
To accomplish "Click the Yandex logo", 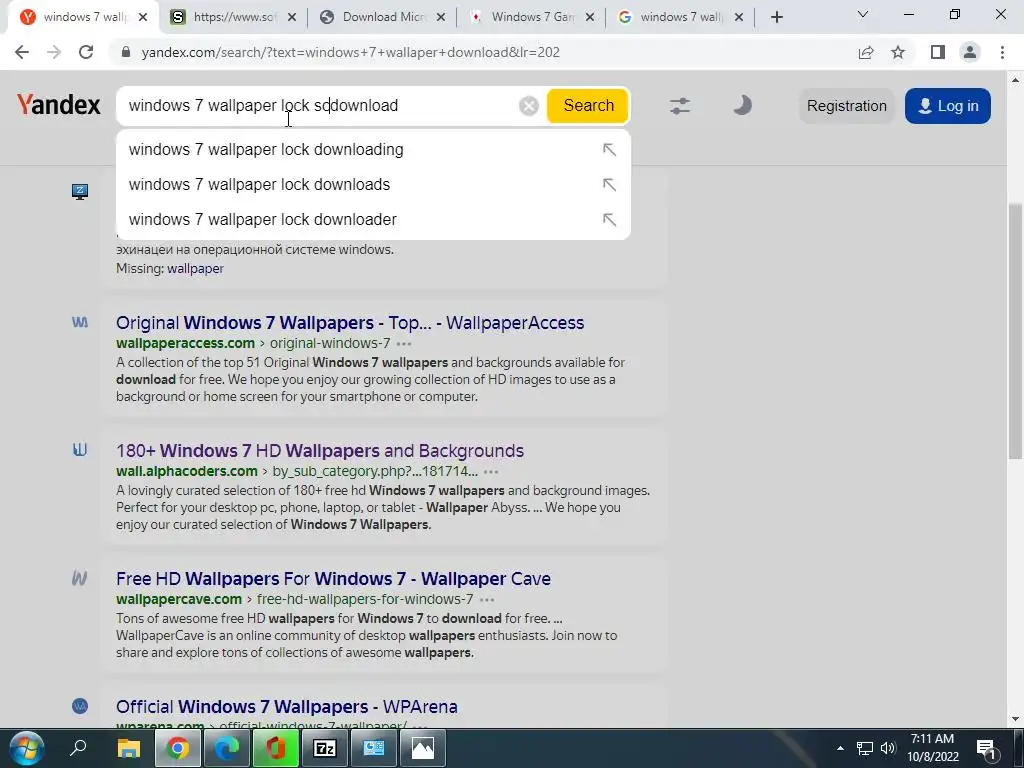I will point(59,105).
